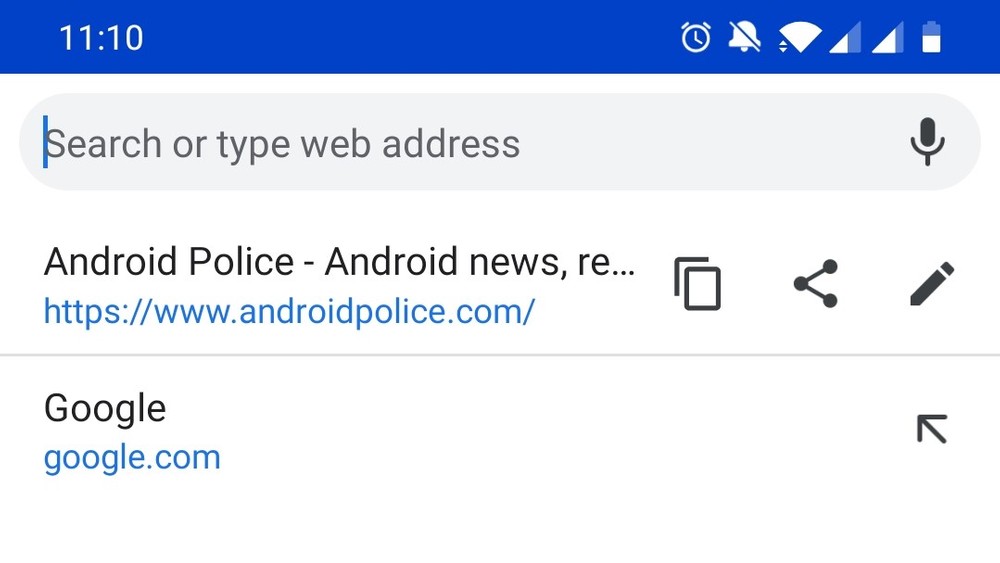Refine the Google suggestion with arrow icon
The width and height of the screenshot is (1000, 563).
[932, 429]
